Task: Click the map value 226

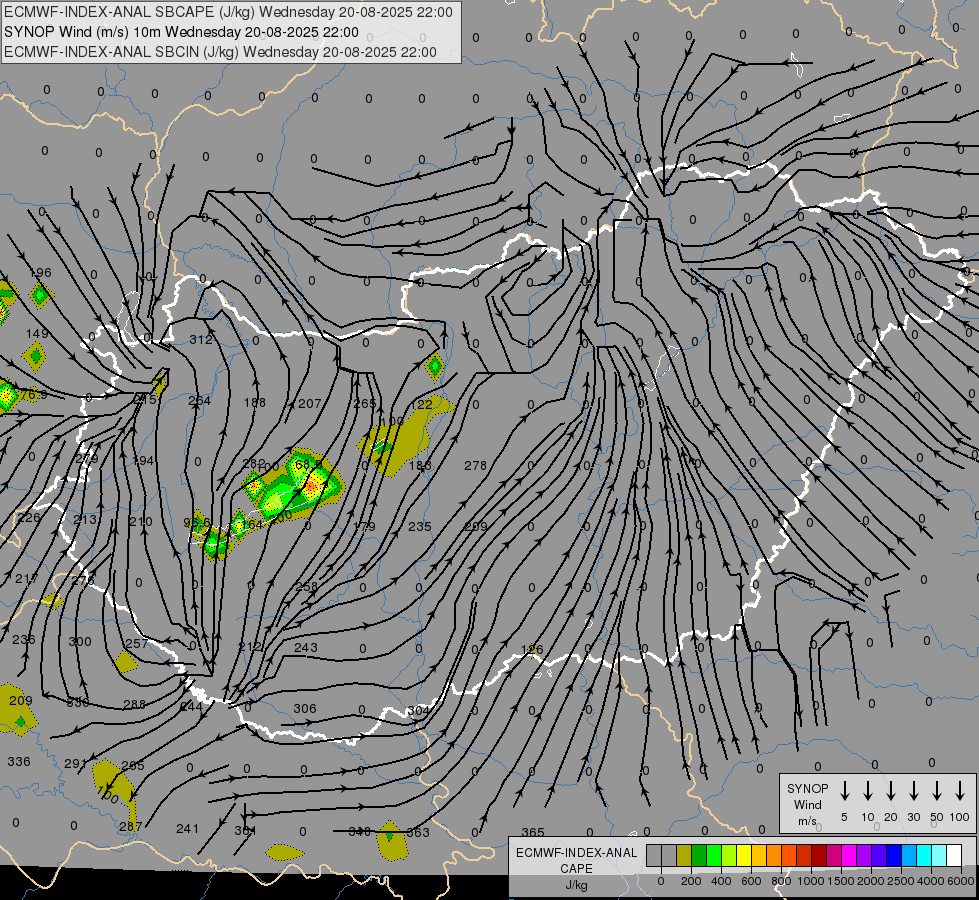Action: point(29,517)
